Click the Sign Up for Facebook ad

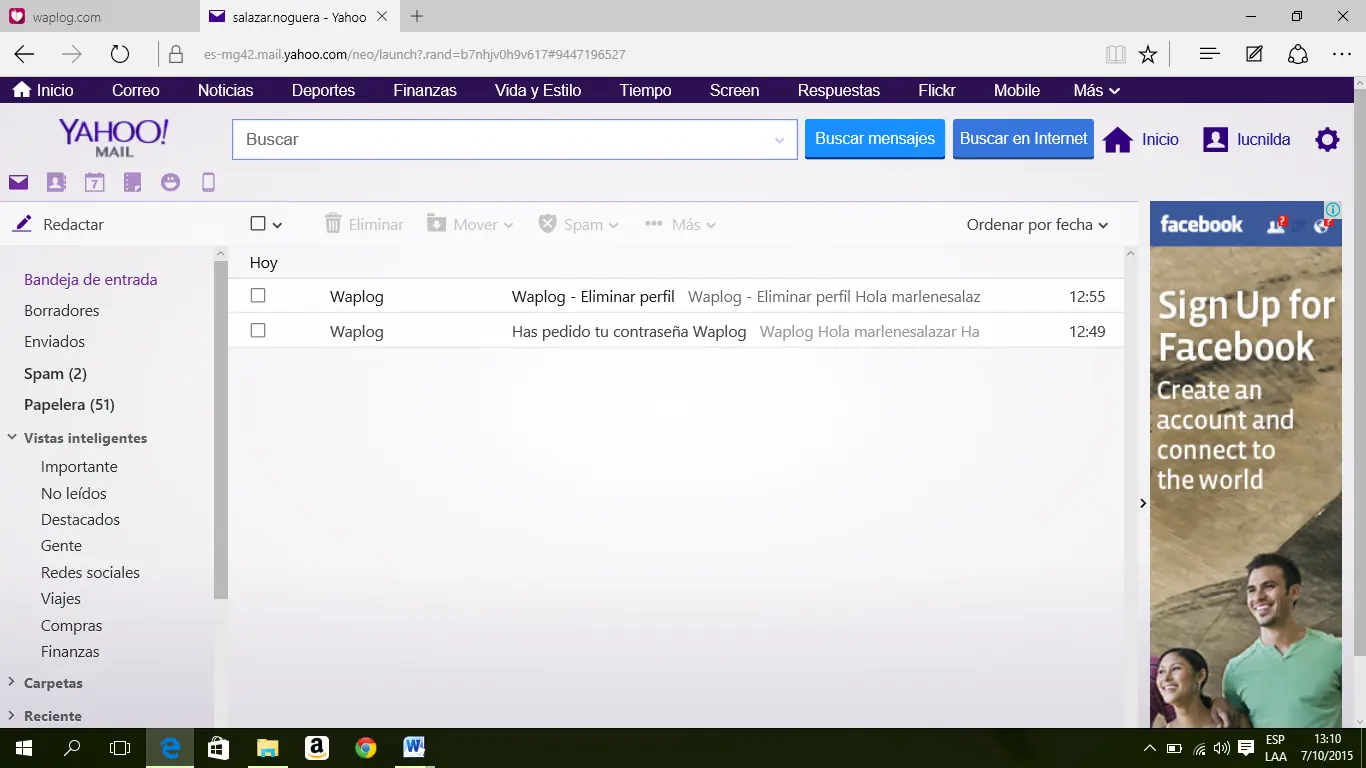1245,465
